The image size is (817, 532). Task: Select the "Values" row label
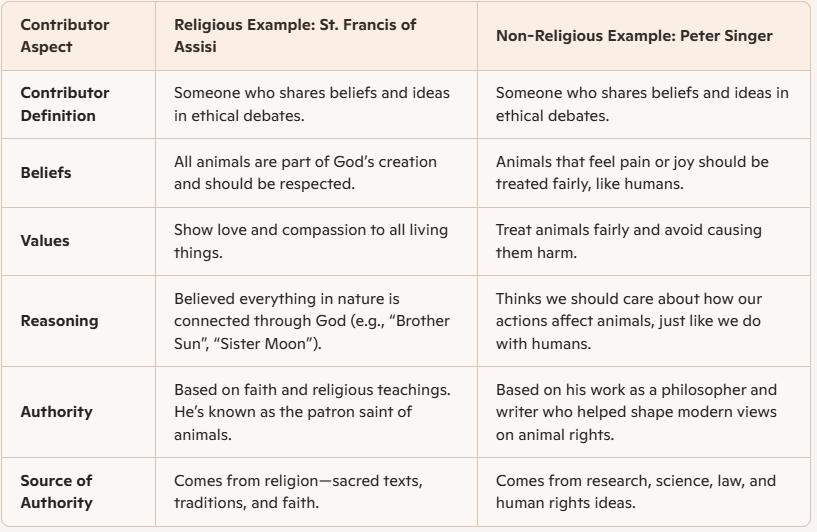[45, 241]
